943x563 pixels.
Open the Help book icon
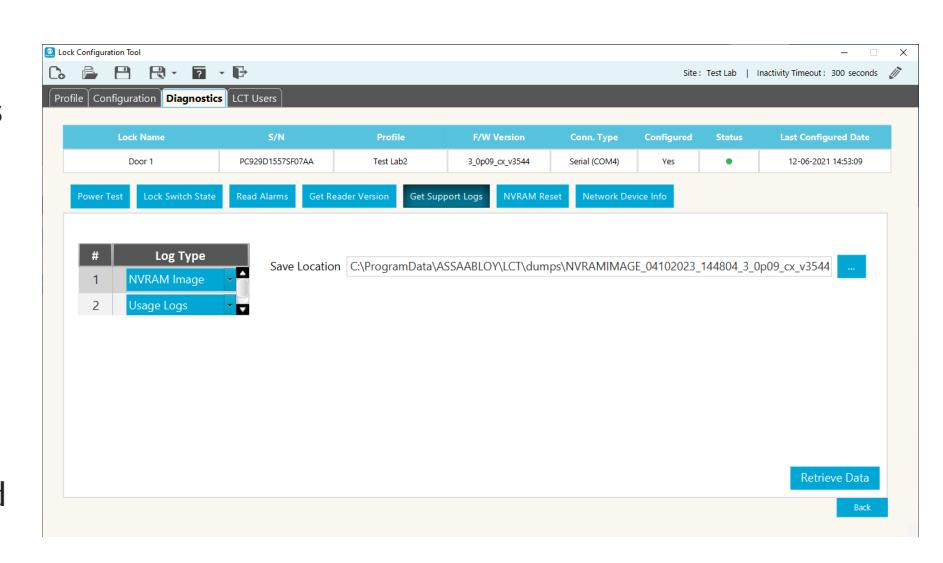tap(199, 73)
